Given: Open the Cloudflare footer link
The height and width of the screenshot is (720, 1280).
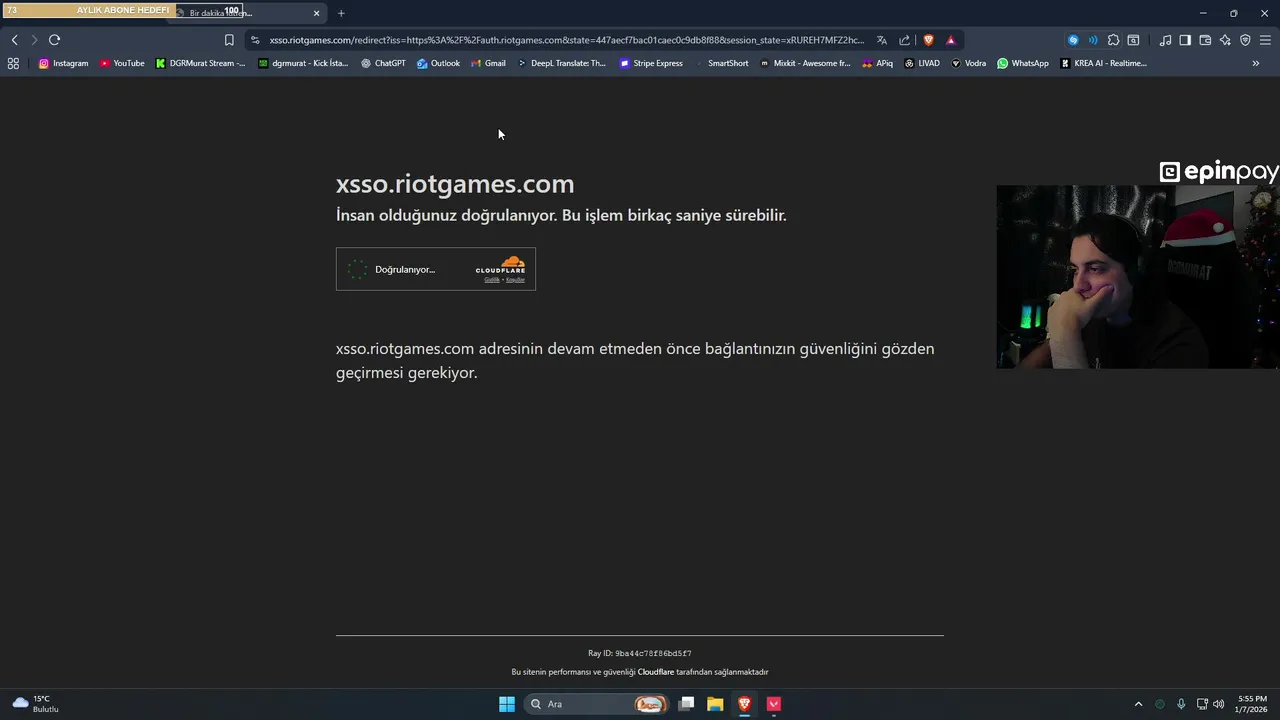Looking at the screenshot, I should [x=656, y=672].
